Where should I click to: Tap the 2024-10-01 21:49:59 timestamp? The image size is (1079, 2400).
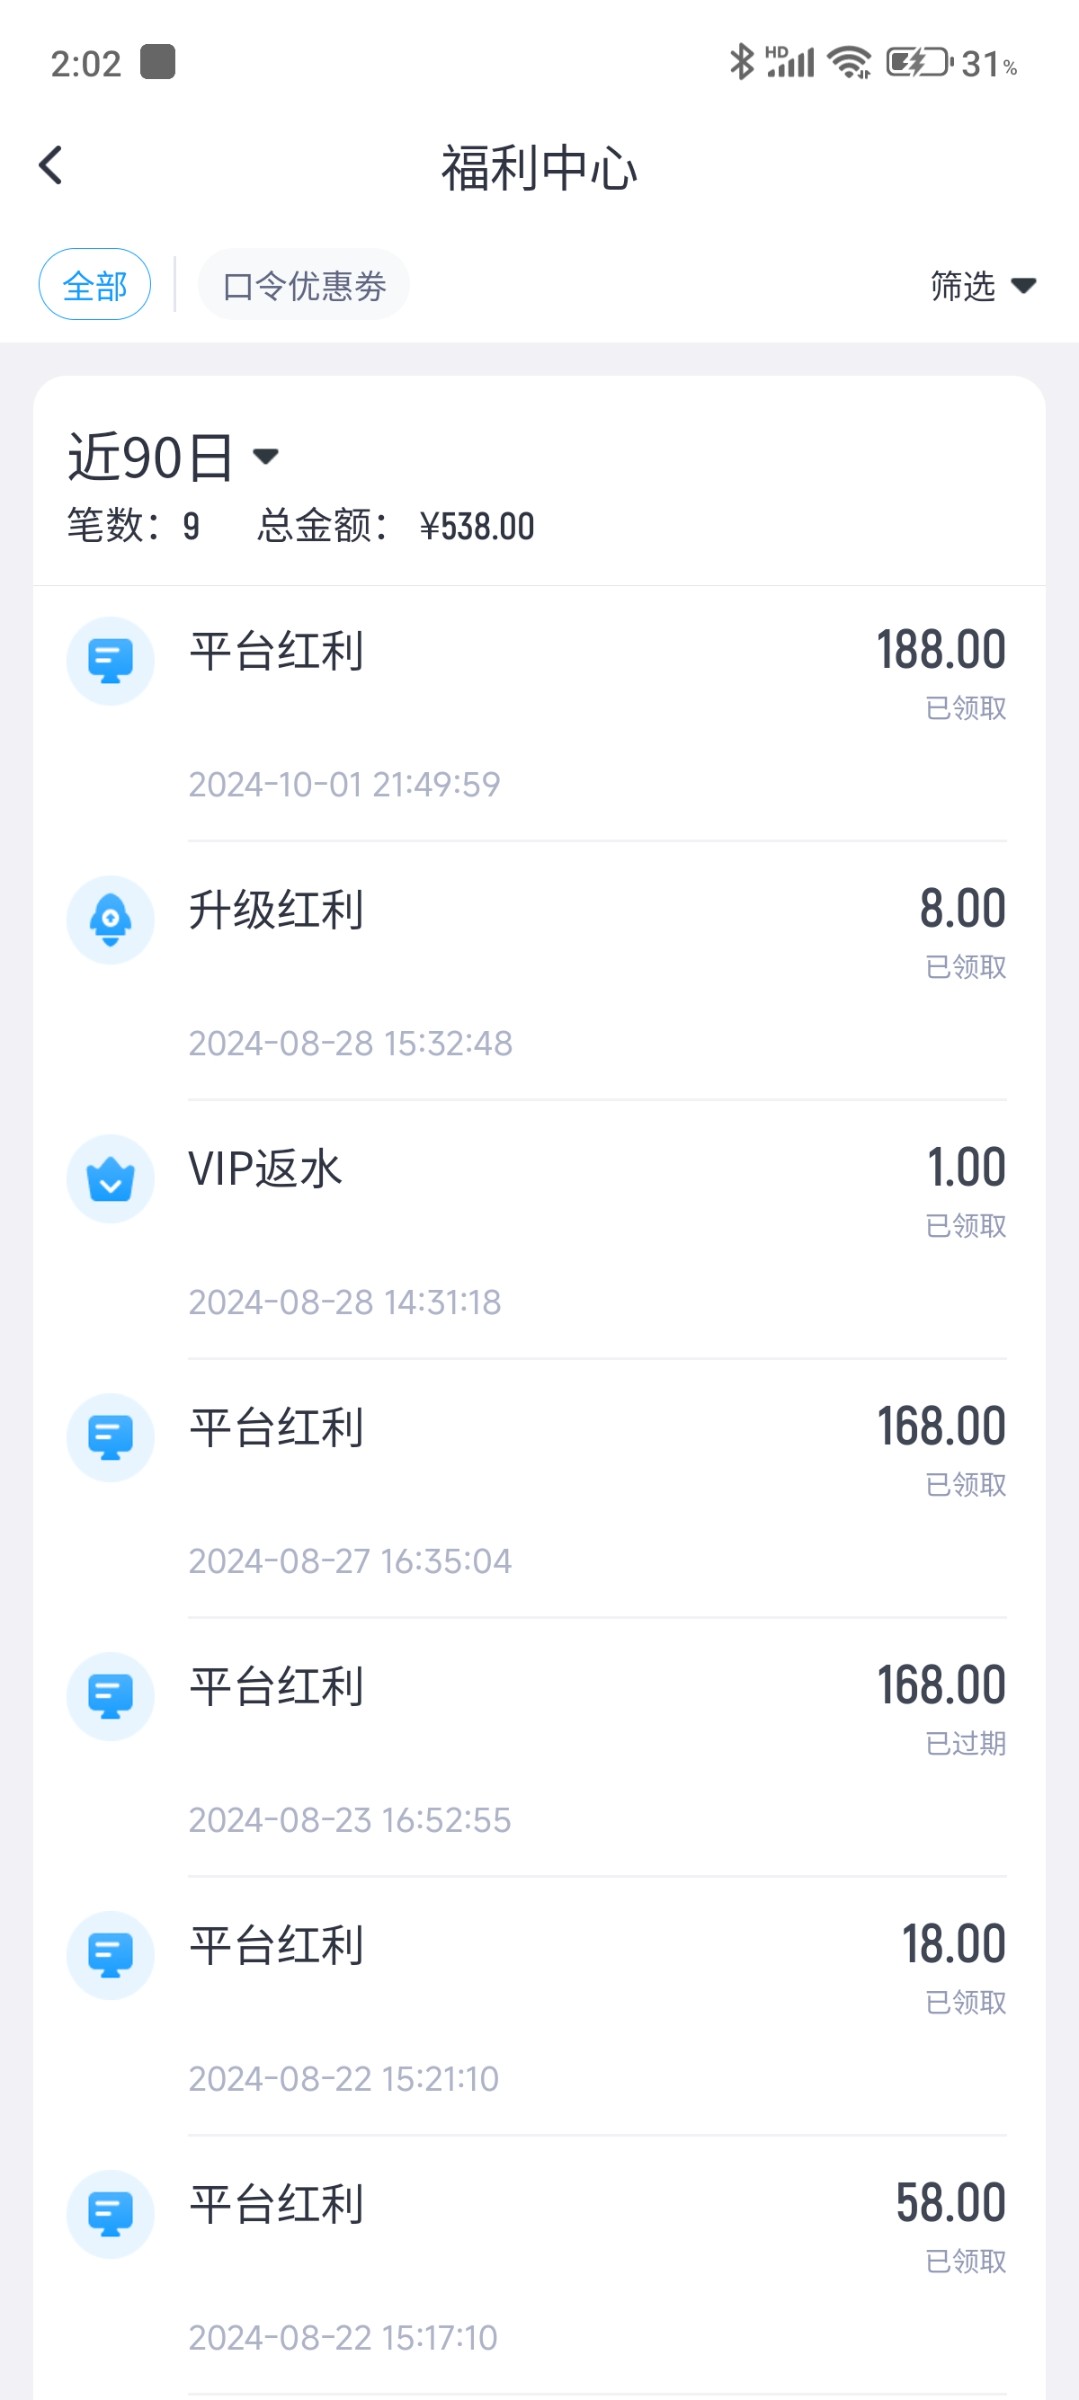[x=344, y=785]
